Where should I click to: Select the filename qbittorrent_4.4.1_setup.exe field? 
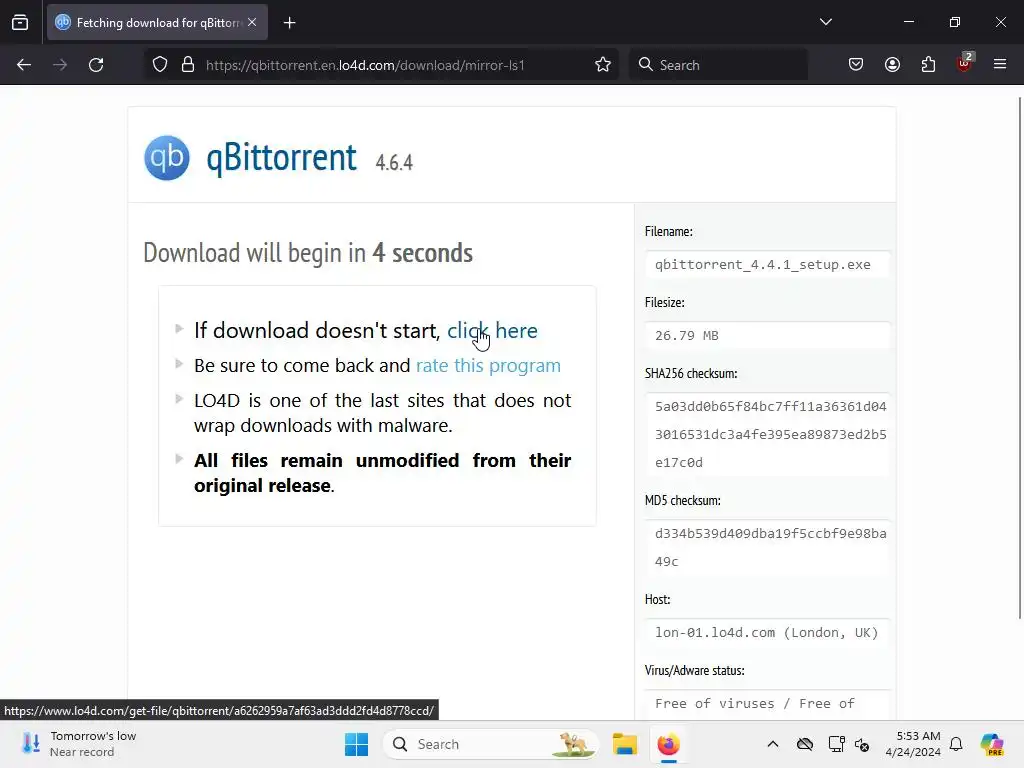coord(767,264)
